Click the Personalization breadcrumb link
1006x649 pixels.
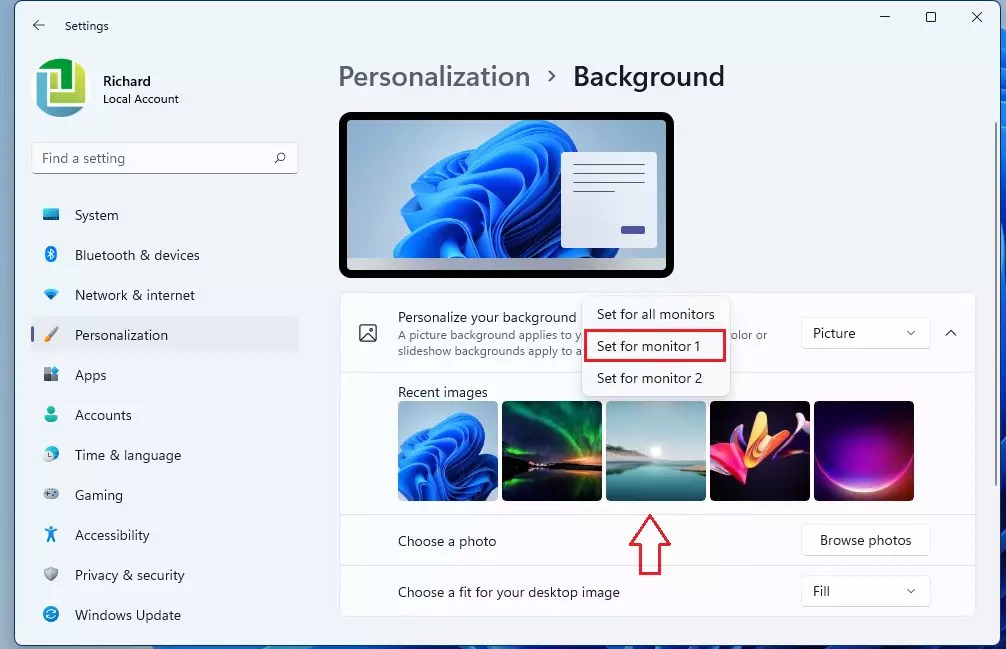tap(433, 76)
